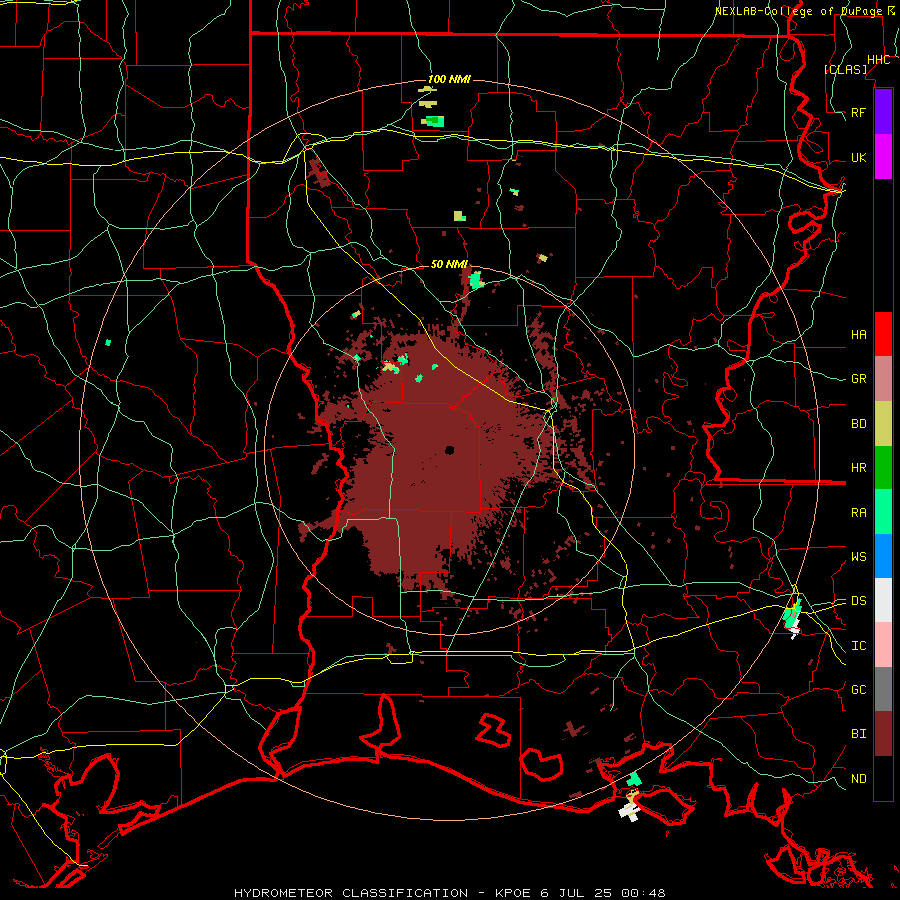Click the 100 NMI range ring label
Screen dimensions: 900x900
449,79
